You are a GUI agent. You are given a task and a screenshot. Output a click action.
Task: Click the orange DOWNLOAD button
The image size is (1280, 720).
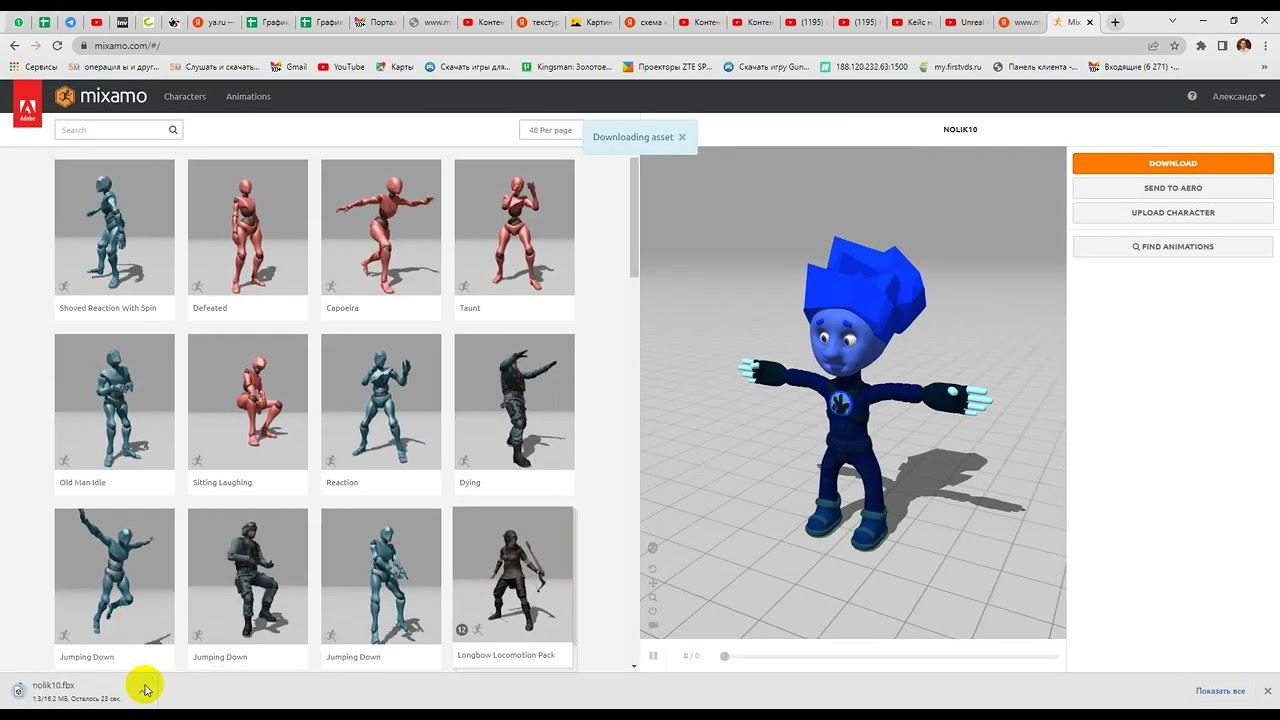tap(1173, 163)
